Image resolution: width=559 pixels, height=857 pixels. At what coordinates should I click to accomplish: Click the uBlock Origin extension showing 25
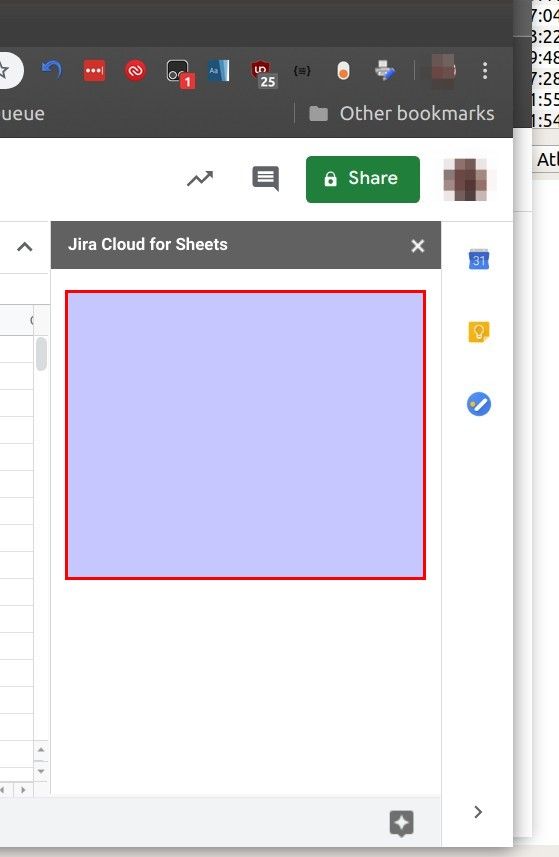click(263, 73)
